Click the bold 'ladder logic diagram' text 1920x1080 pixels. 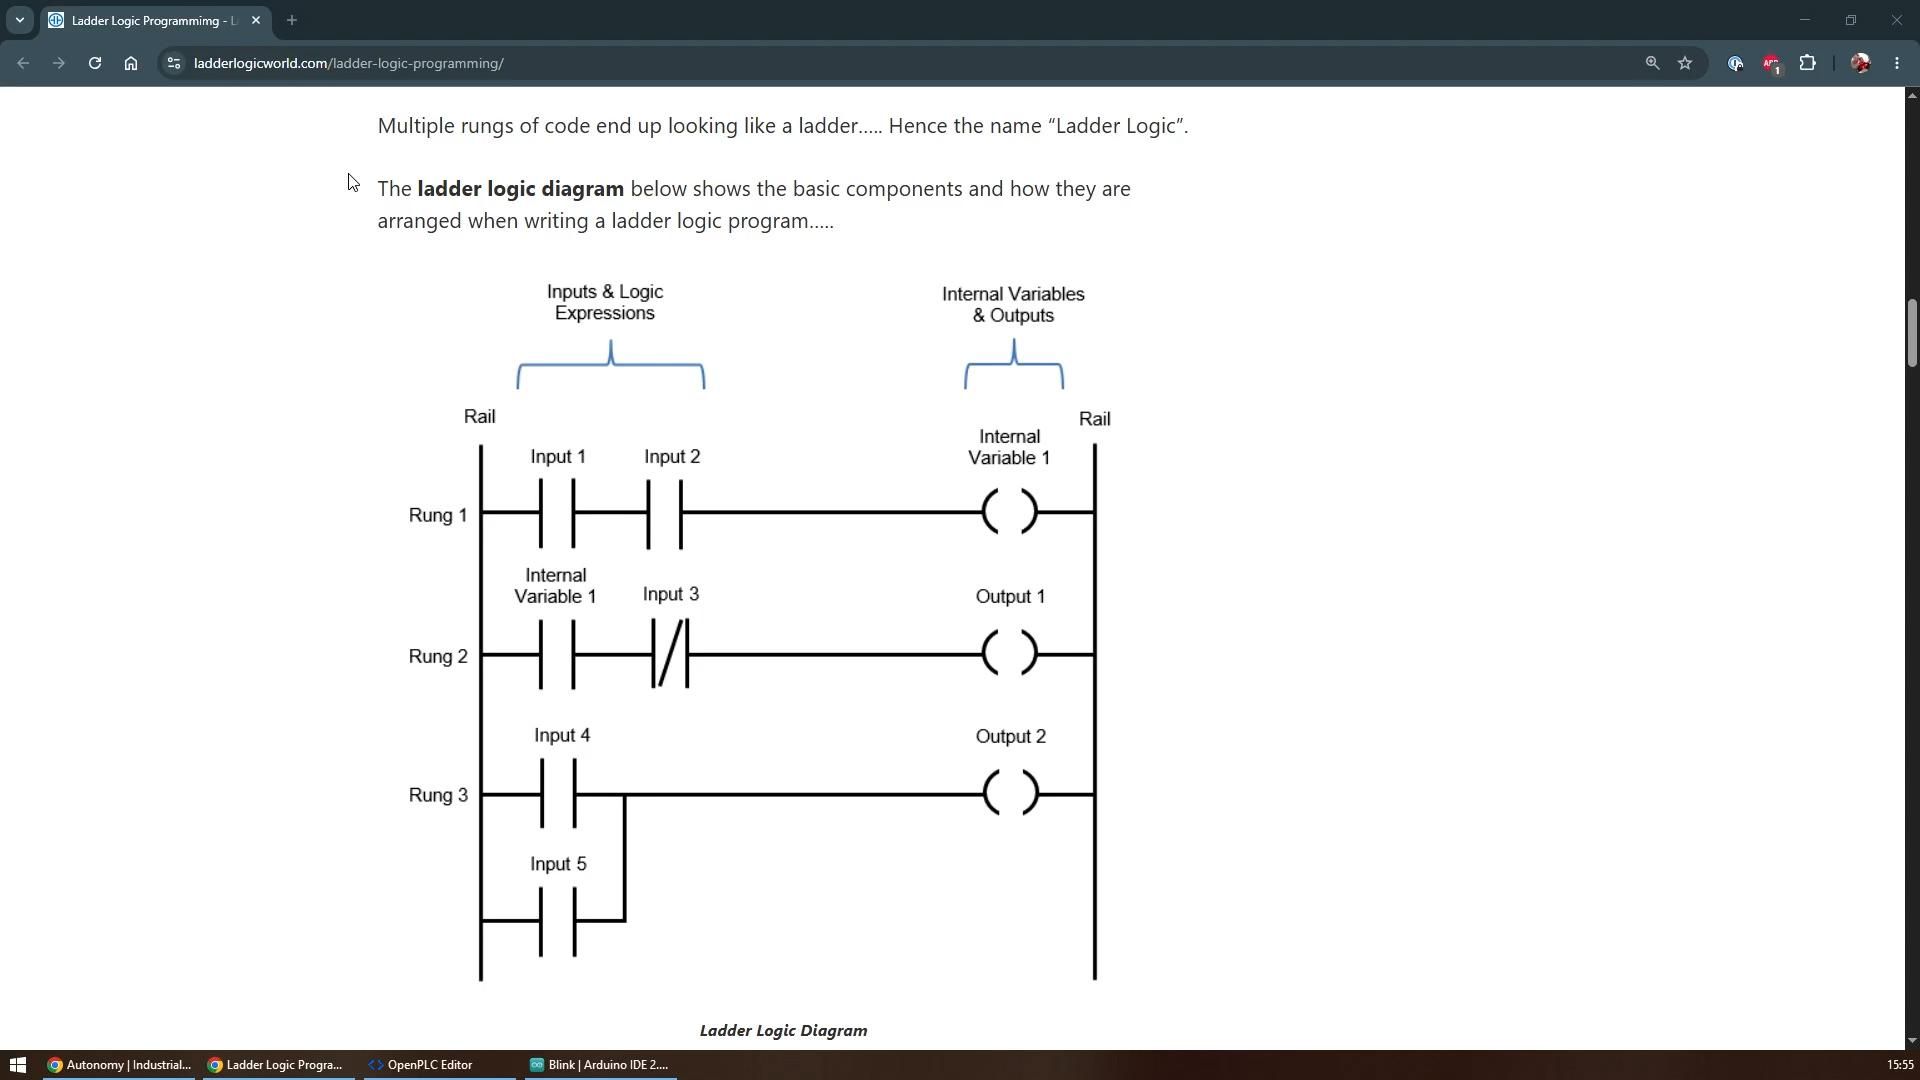(520, 189)
